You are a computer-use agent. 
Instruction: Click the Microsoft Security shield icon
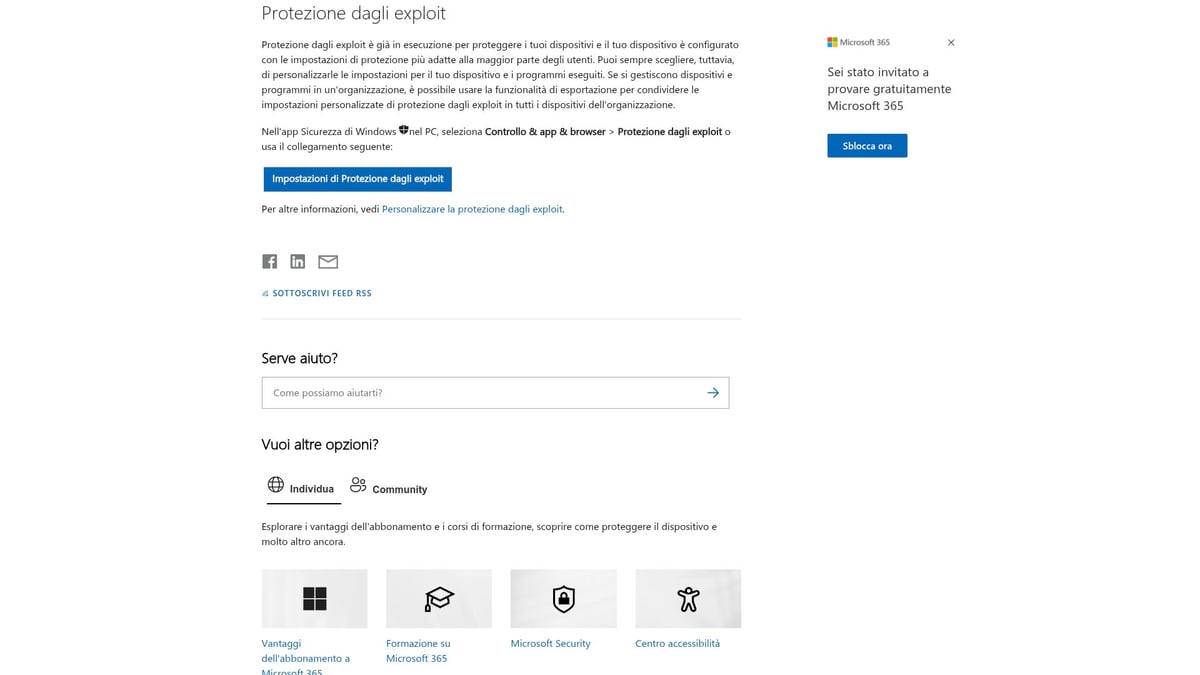coord(563,598)
